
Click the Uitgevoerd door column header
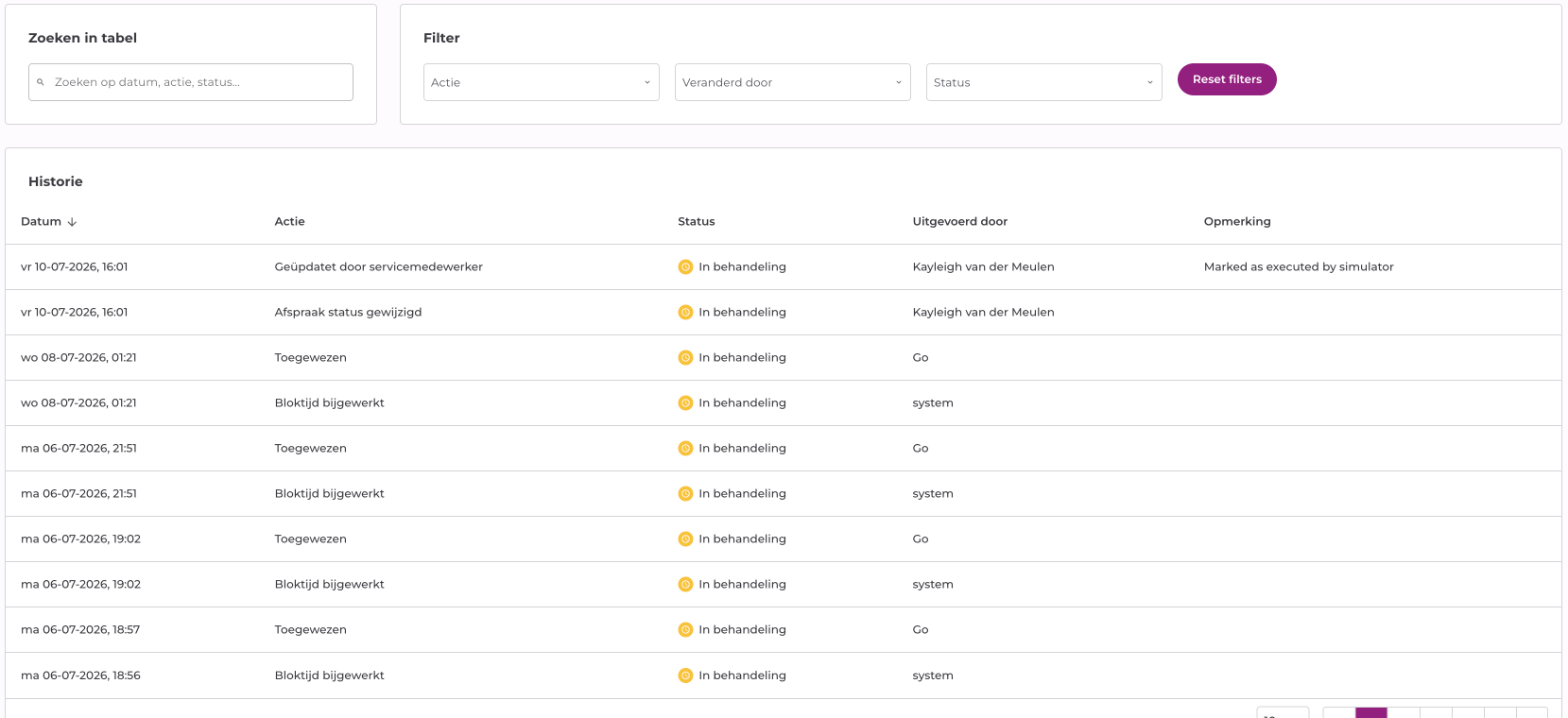[x=959, y=222]
